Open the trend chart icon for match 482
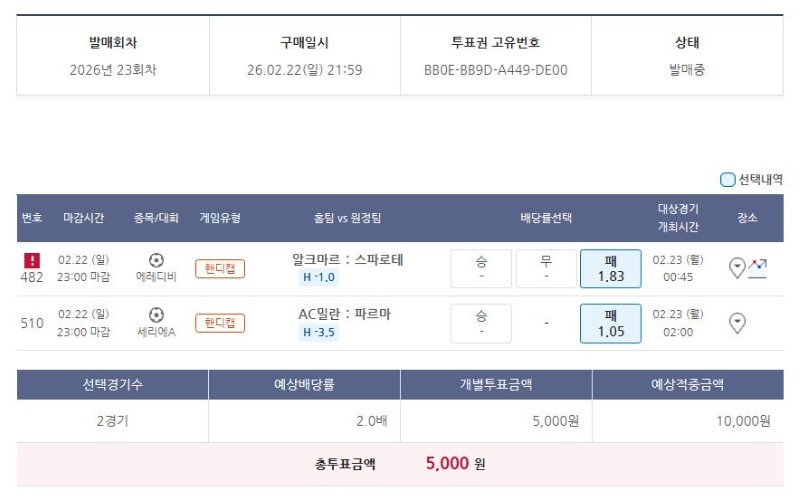809x503 pixels. tap(757, 268)
